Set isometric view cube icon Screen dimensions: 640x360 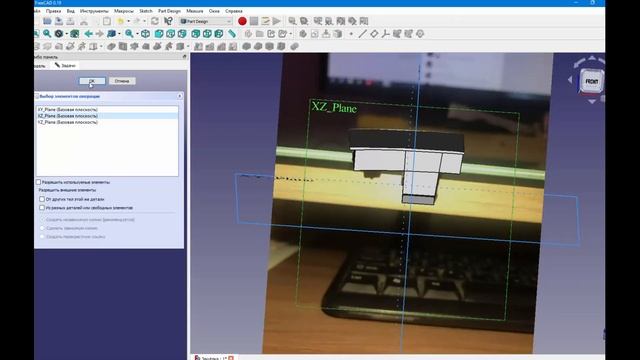[x=145, y=34]
